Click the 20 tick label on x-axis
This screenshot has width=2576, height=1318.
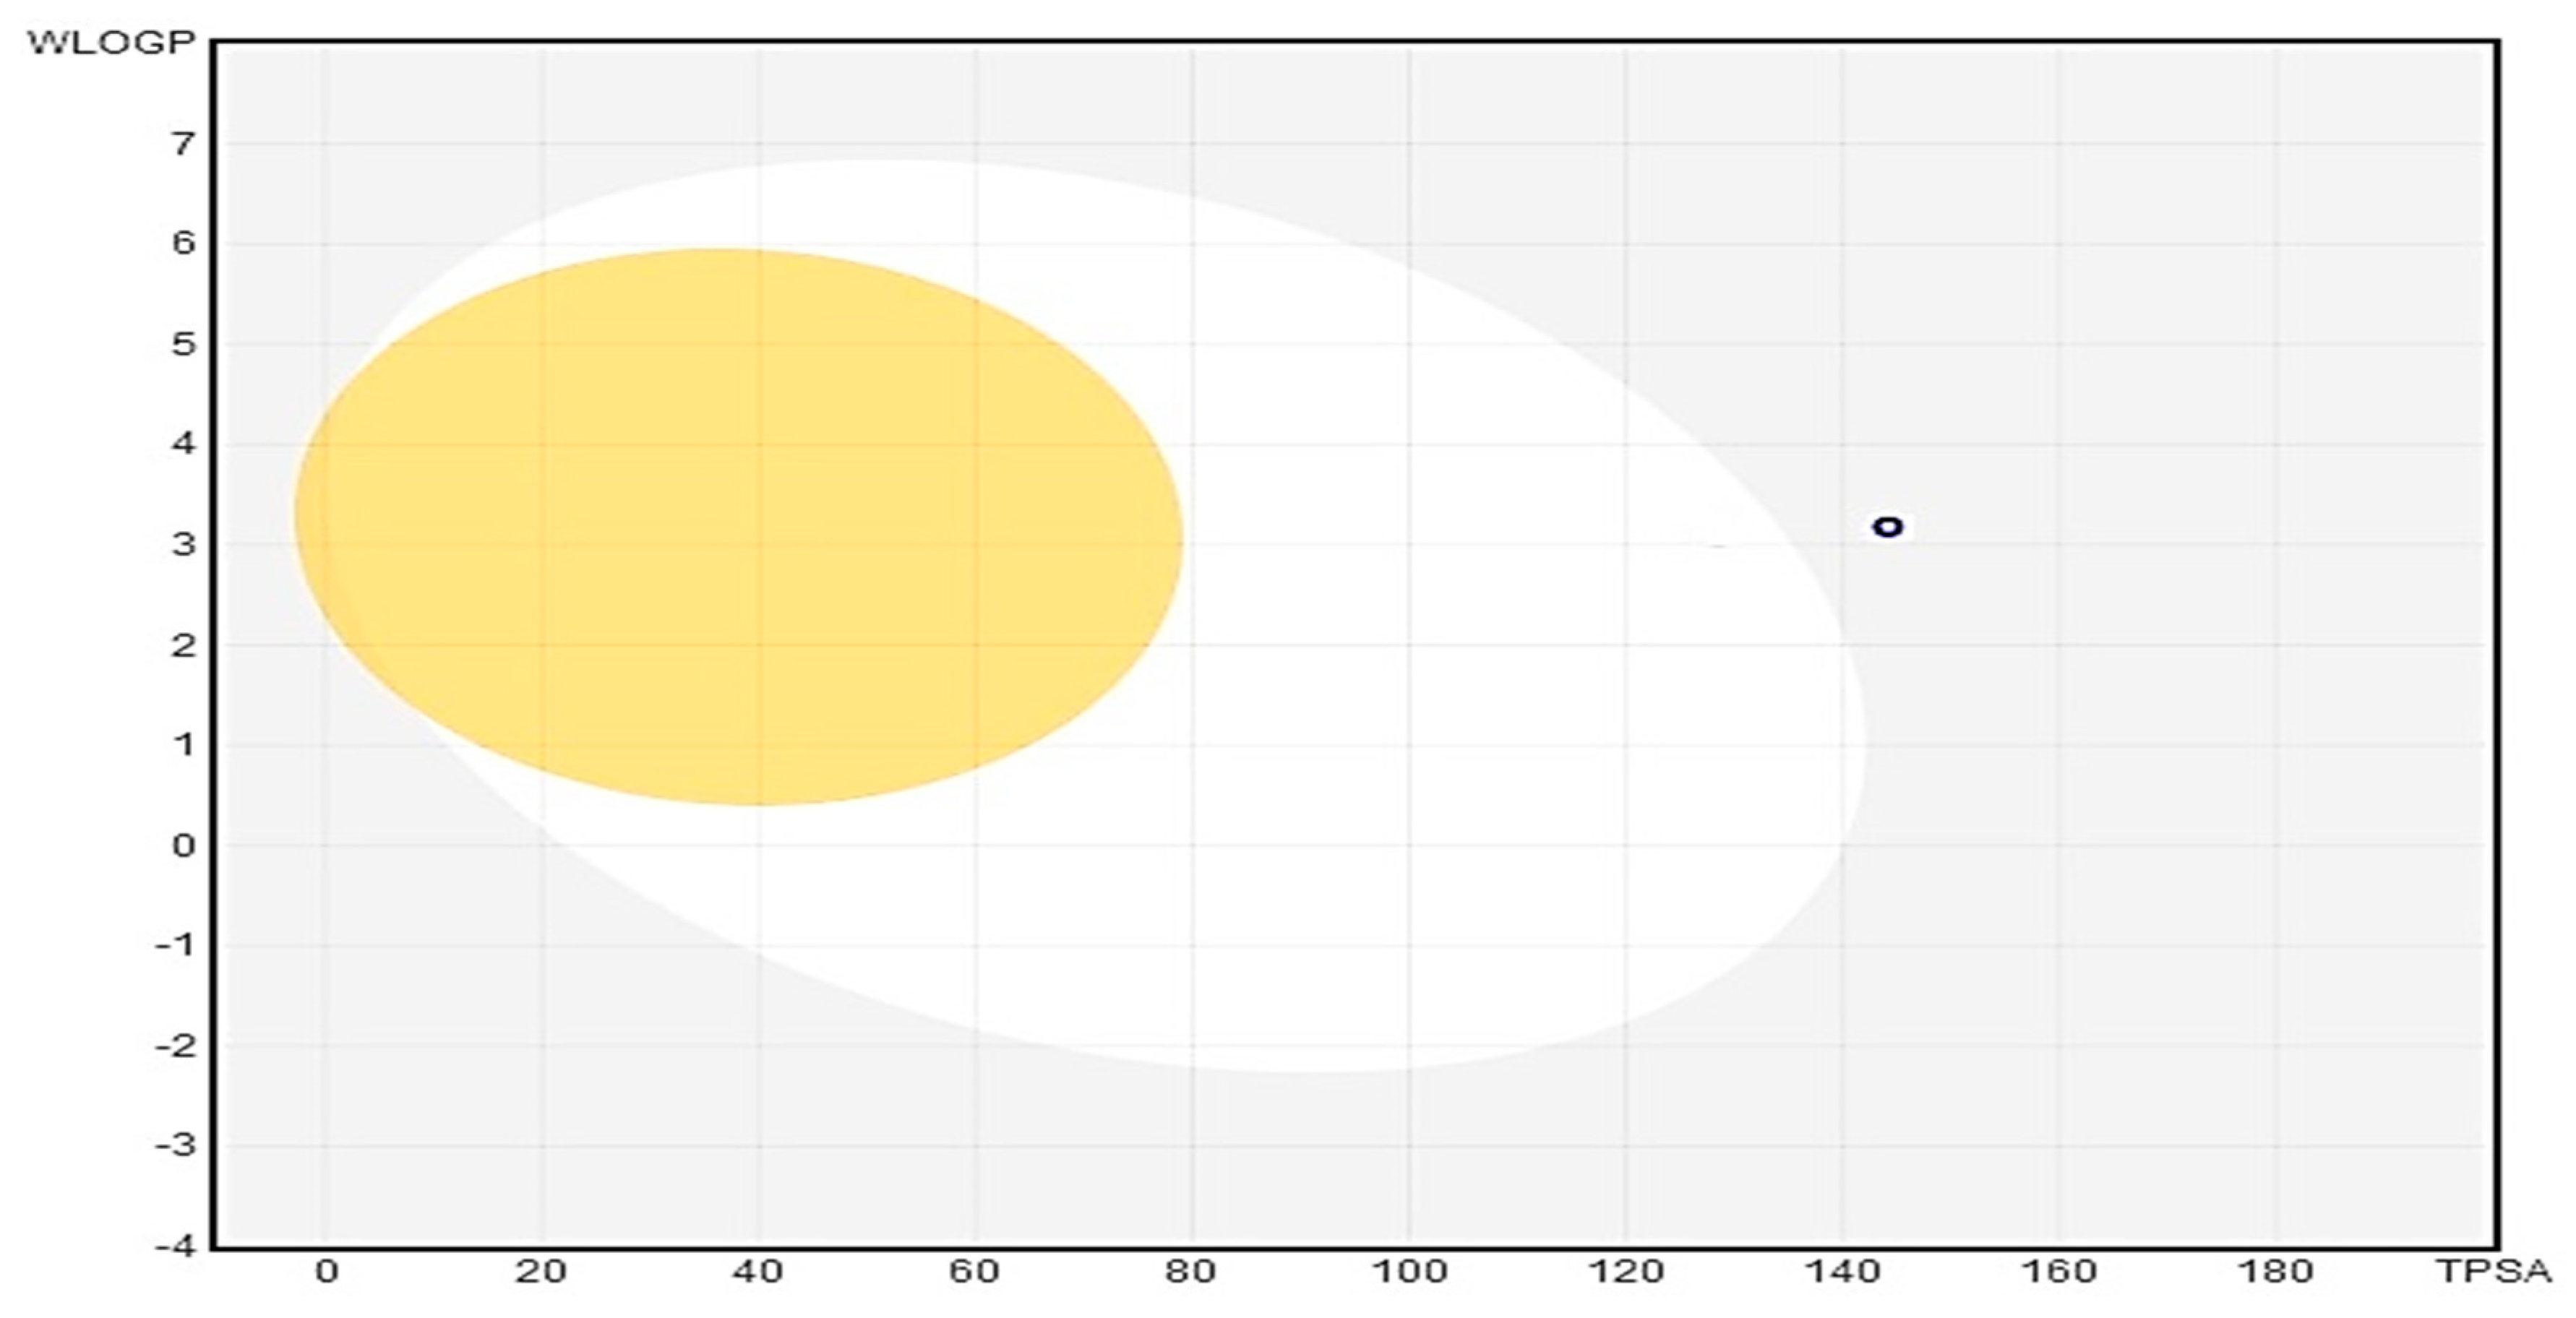tap(541, 1272)
